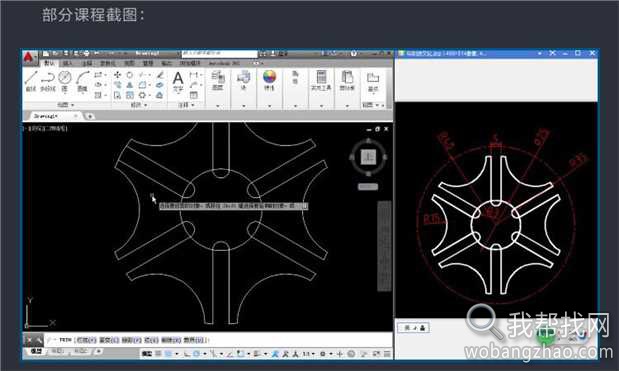Open the large Text (A) tool

178,81
